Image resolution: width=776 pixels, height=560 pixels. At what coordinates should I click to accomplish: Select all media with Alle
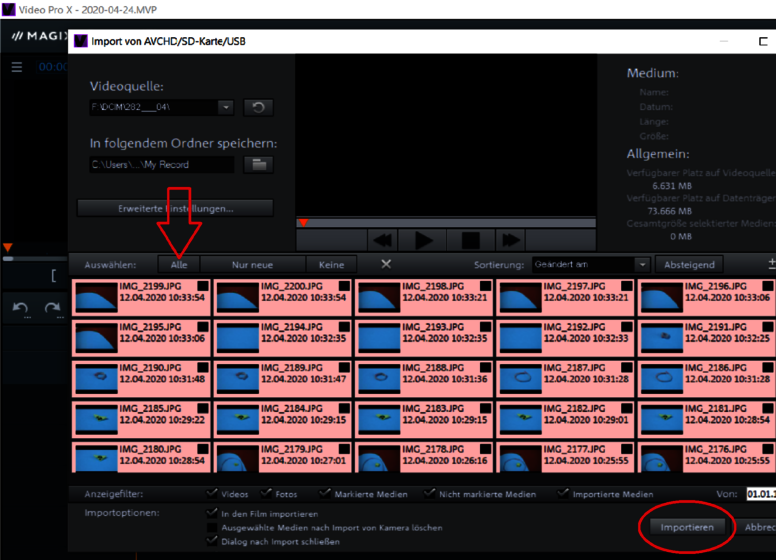pyautogui.click(x=179, y=265)
